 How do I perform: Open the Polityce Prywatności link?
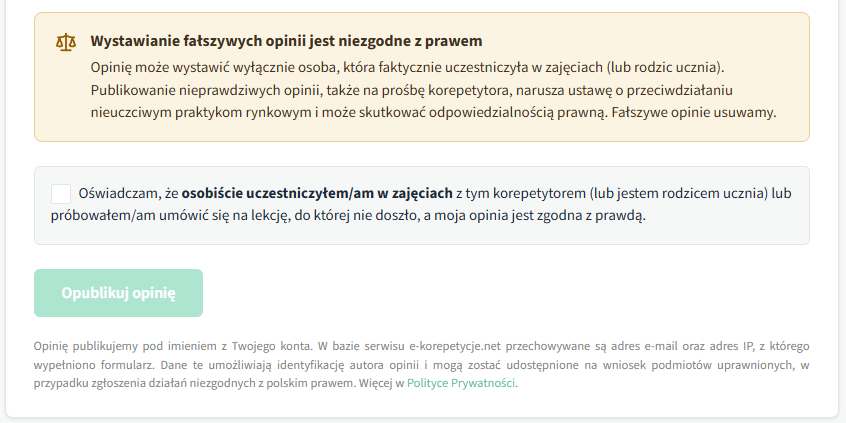(x=461, y=384)
